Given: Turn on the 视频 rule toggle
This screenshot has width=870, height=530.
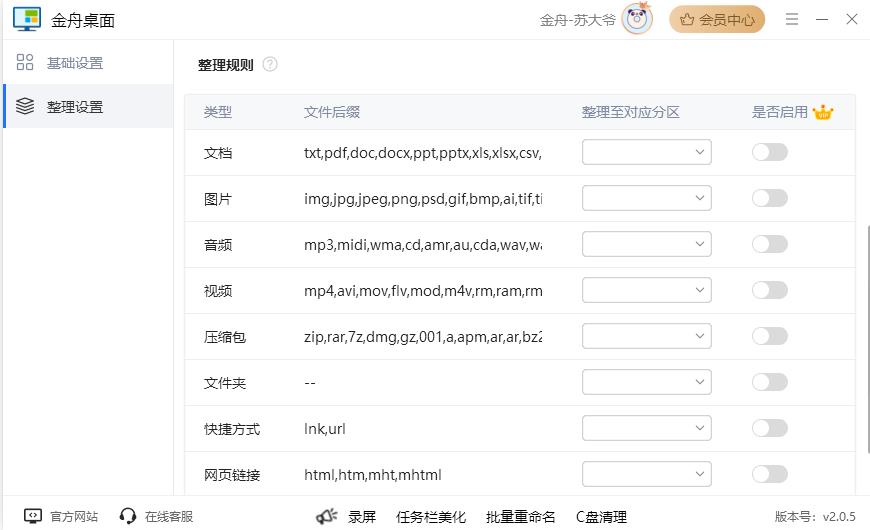Looking at the screenshot, I should (x=770, y=290).
